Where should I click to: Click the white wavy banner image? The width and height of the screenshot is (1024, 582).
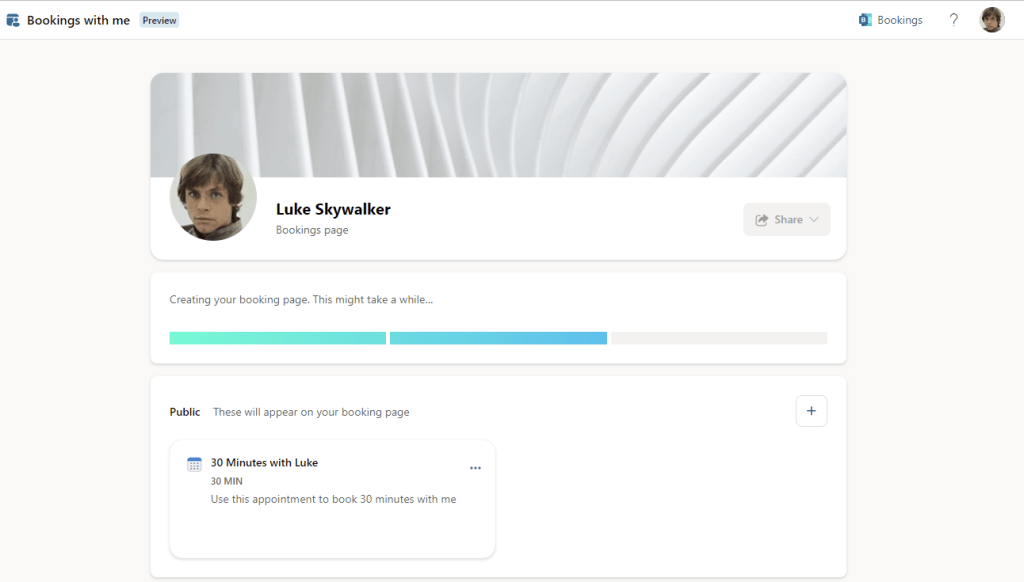click(x=550, y=120)
